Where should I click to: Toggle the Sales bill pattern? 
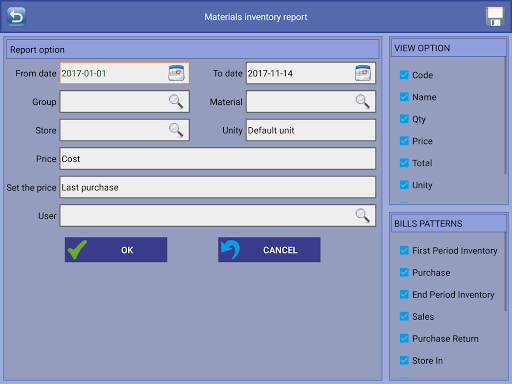[x=404, y=316]
